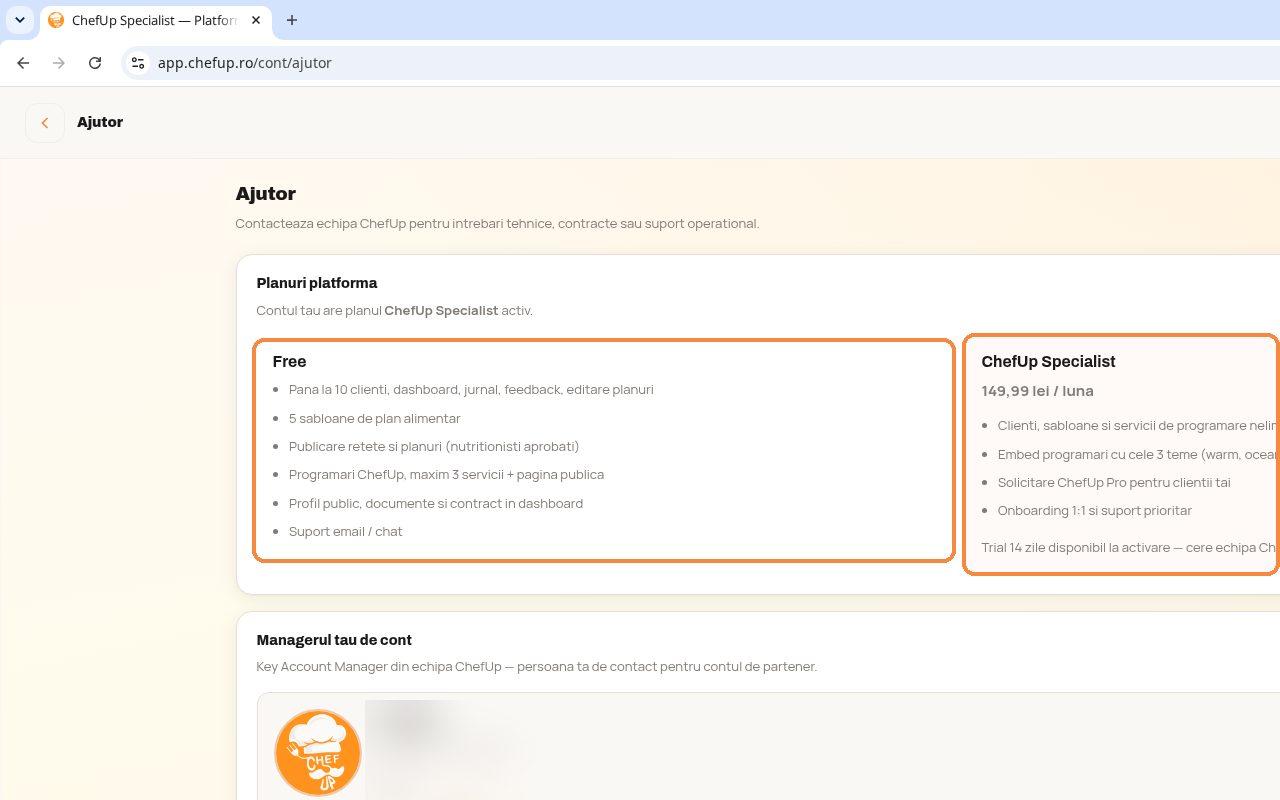The width and height of the screenshot is (1280, 800).
Task: Reload the page with the refresh icon
Action: click(95, 63)
